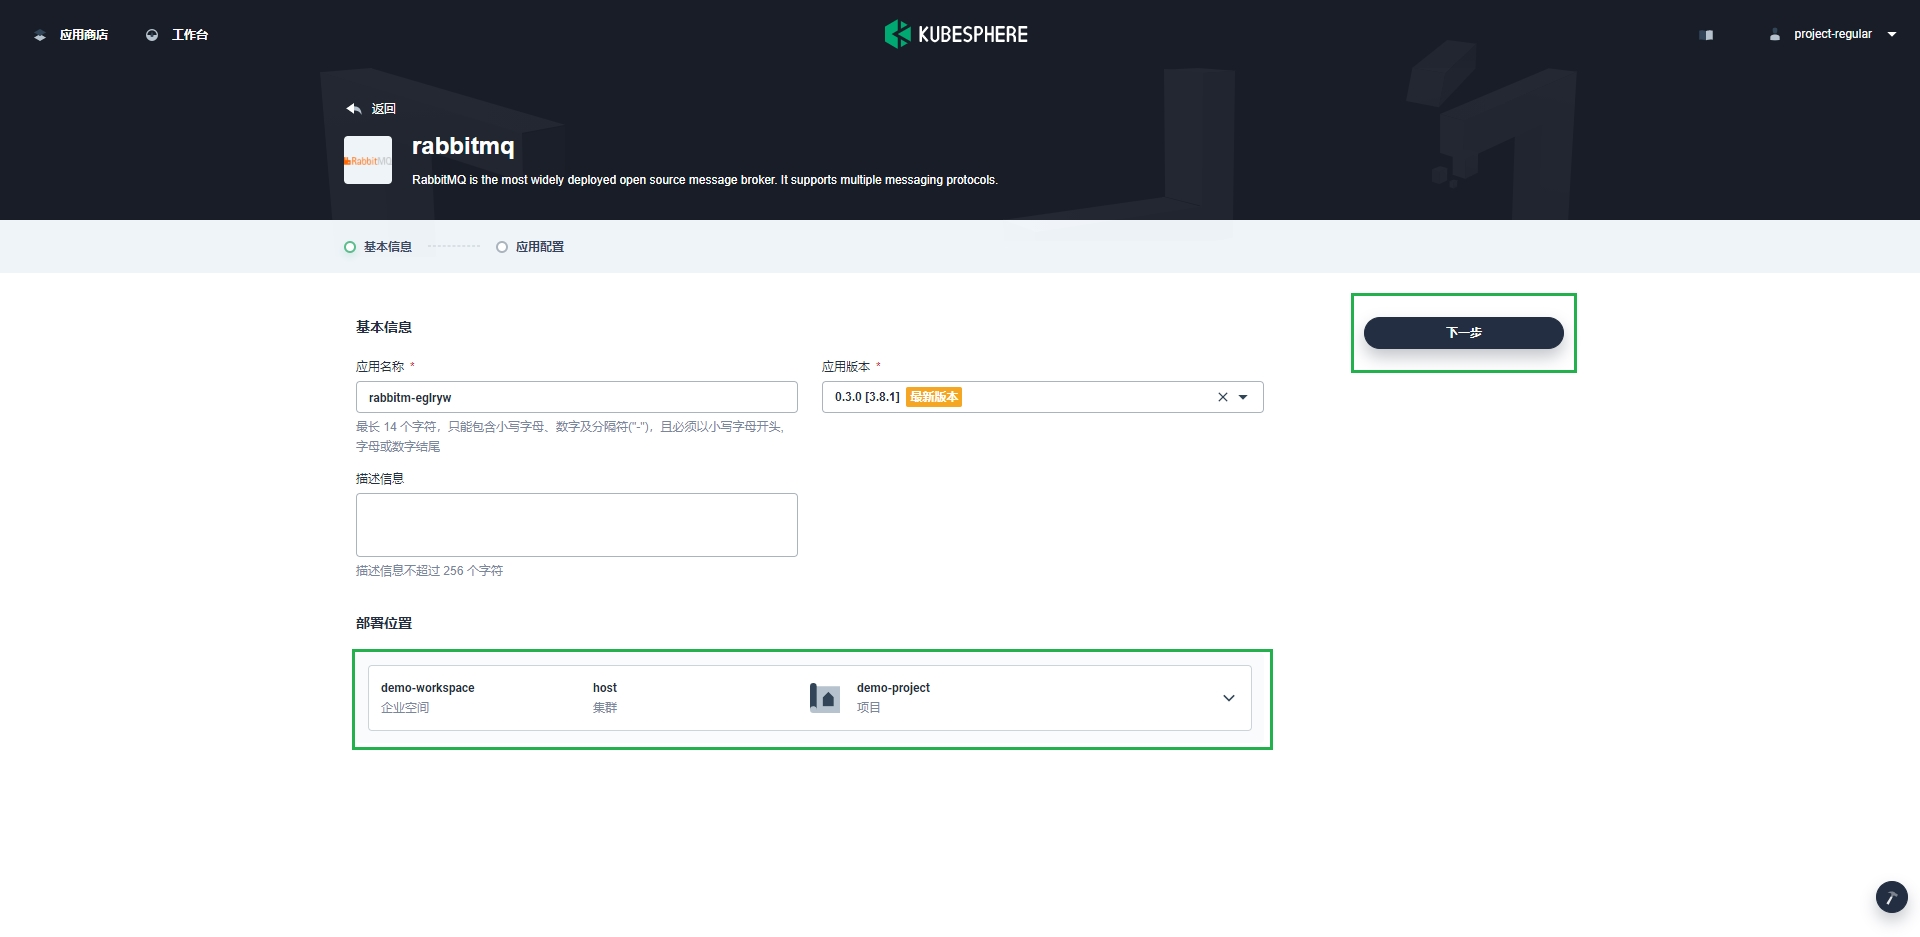Click the user avatar icon

point(1775,35)
